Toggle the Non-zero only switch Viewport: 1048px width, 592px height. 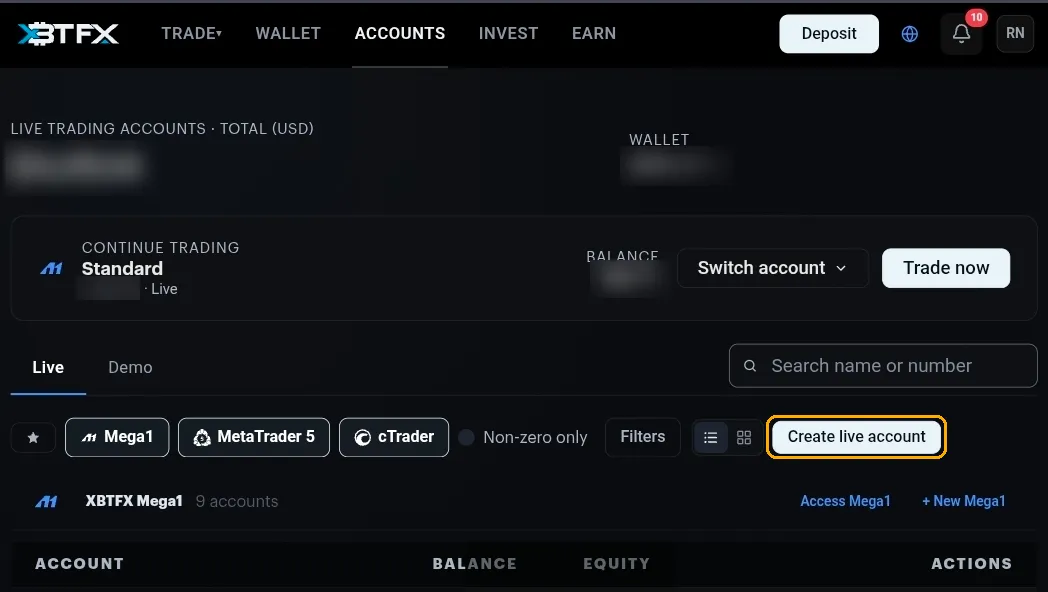click(x=466, y=437)
